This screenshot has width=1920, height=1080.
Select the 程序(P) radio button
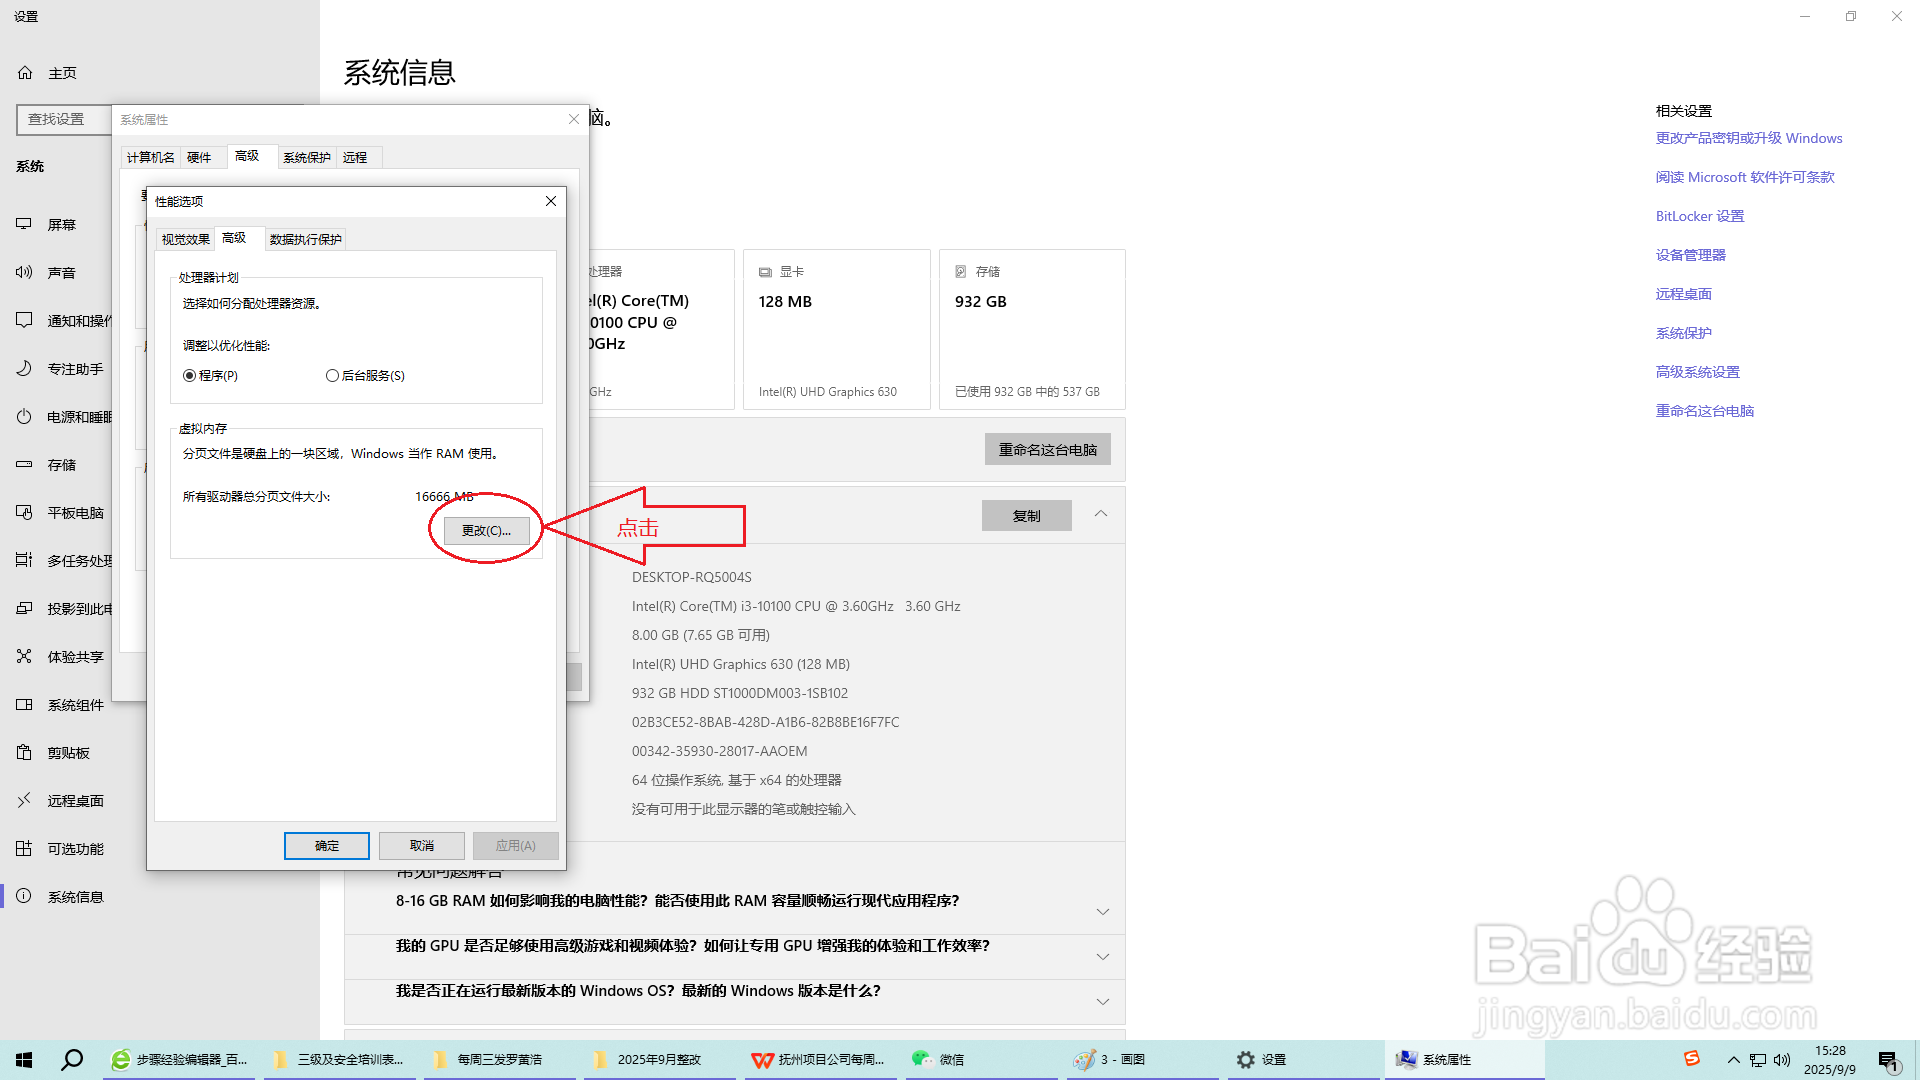tap(190, 375)
